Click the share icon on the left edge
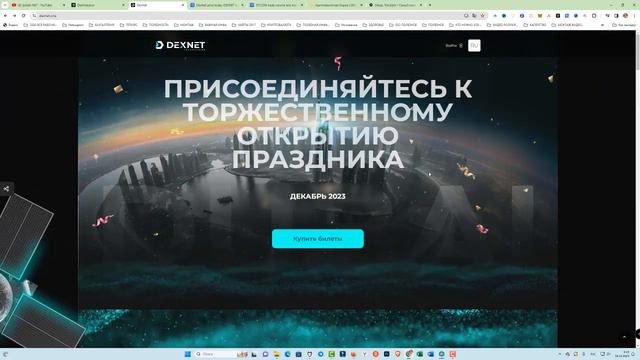Viewport: 640px width, 360px height. point(6,189)
